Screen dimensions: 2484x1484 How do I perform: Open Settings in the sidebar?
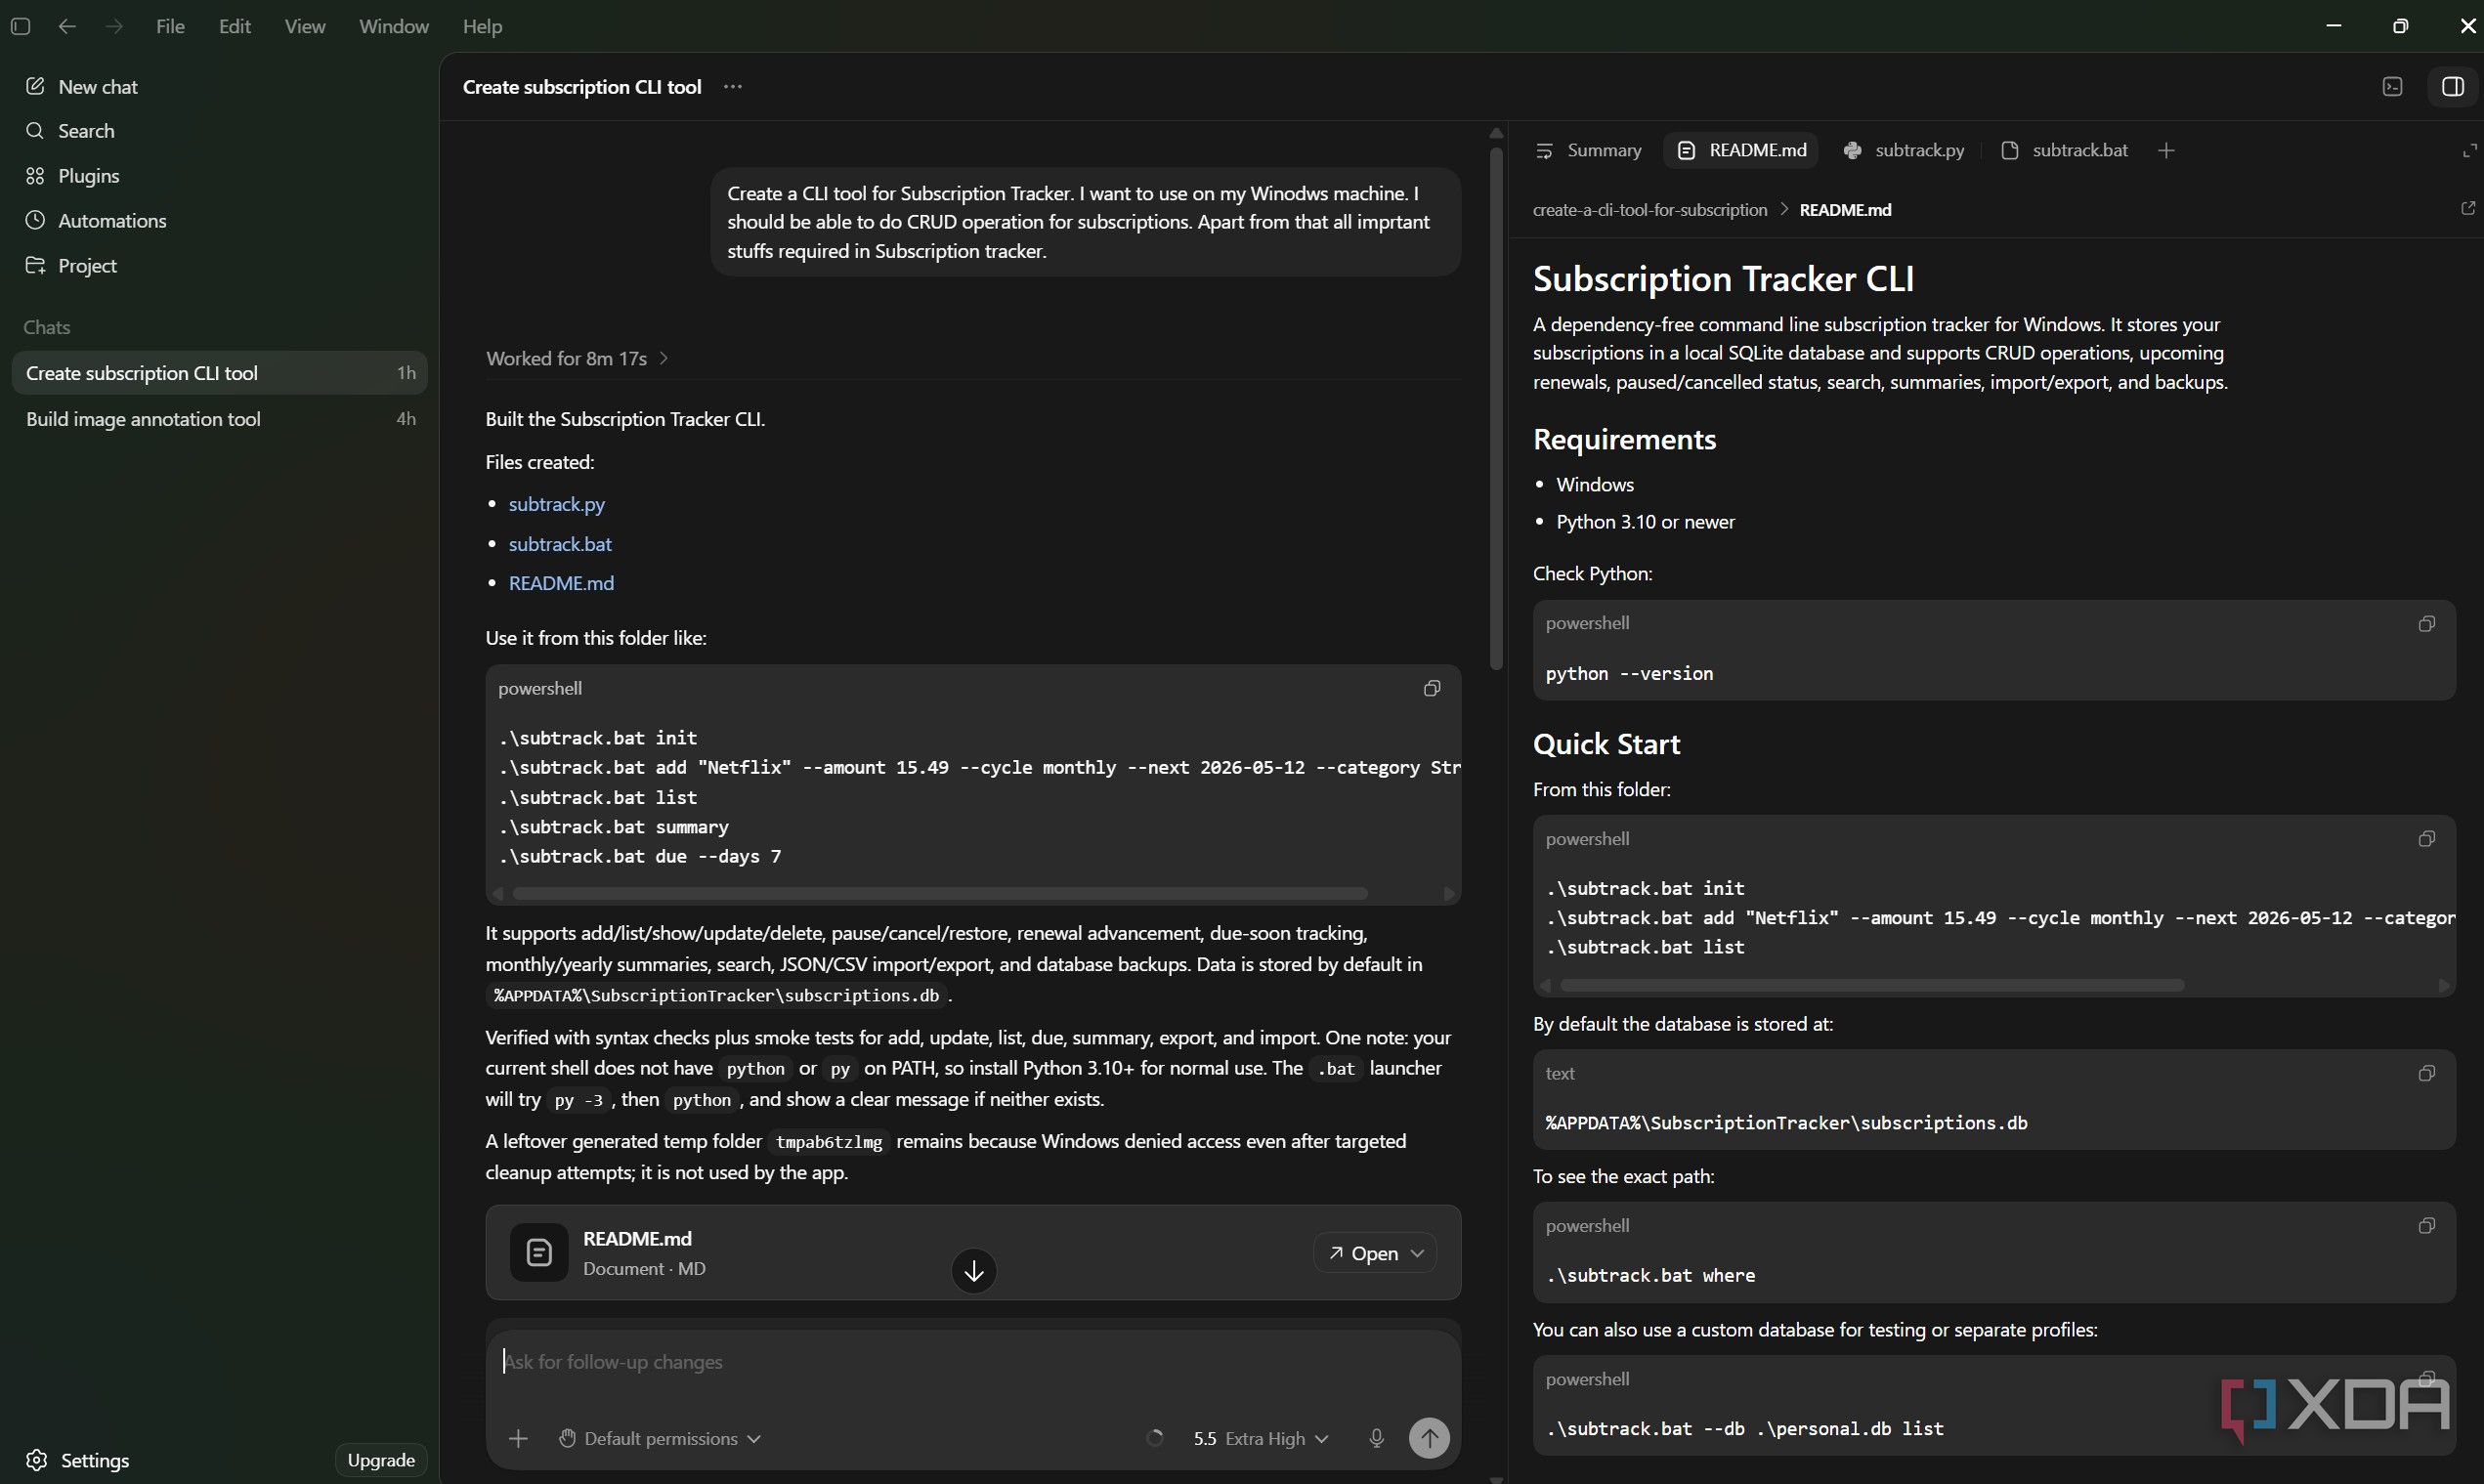point(78,1460)
